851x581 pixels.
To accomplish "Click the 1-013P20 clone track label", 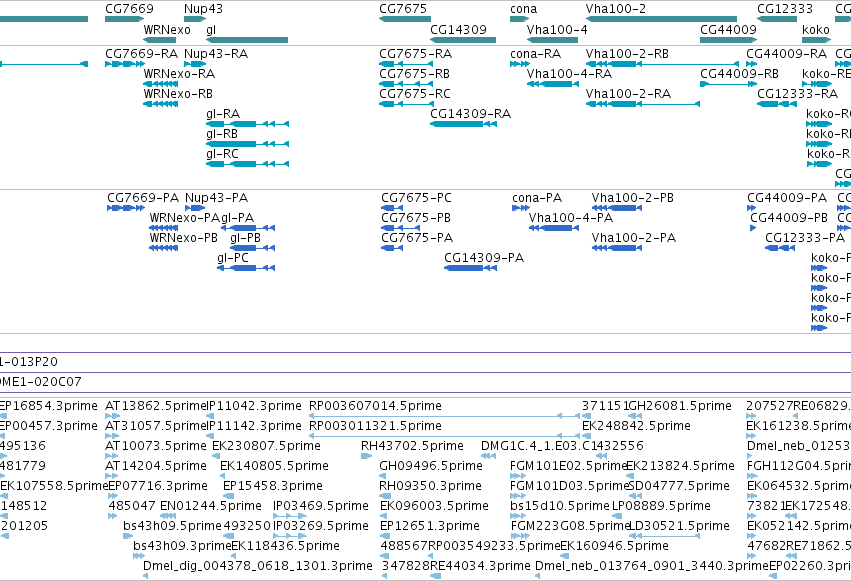I will [29, 362].
